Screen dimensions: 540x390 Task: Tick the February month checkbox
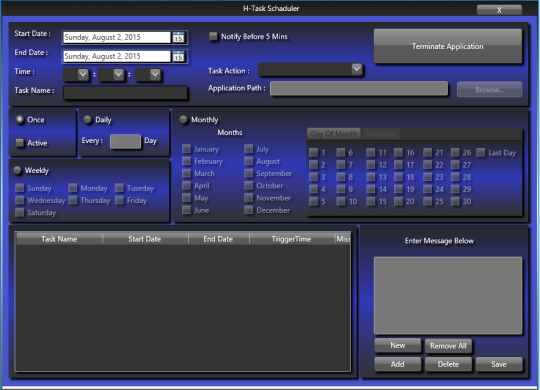(x=186, y=161)
